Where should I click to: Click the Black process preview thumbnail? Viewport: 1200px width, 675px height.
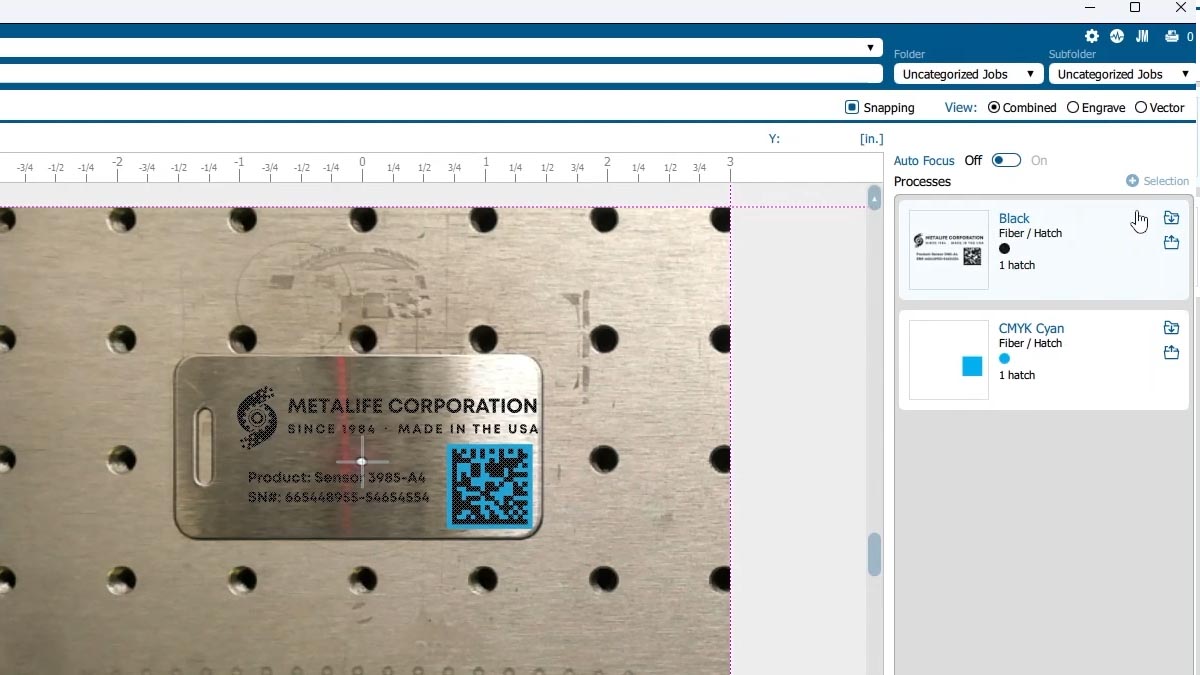[948, 250]
